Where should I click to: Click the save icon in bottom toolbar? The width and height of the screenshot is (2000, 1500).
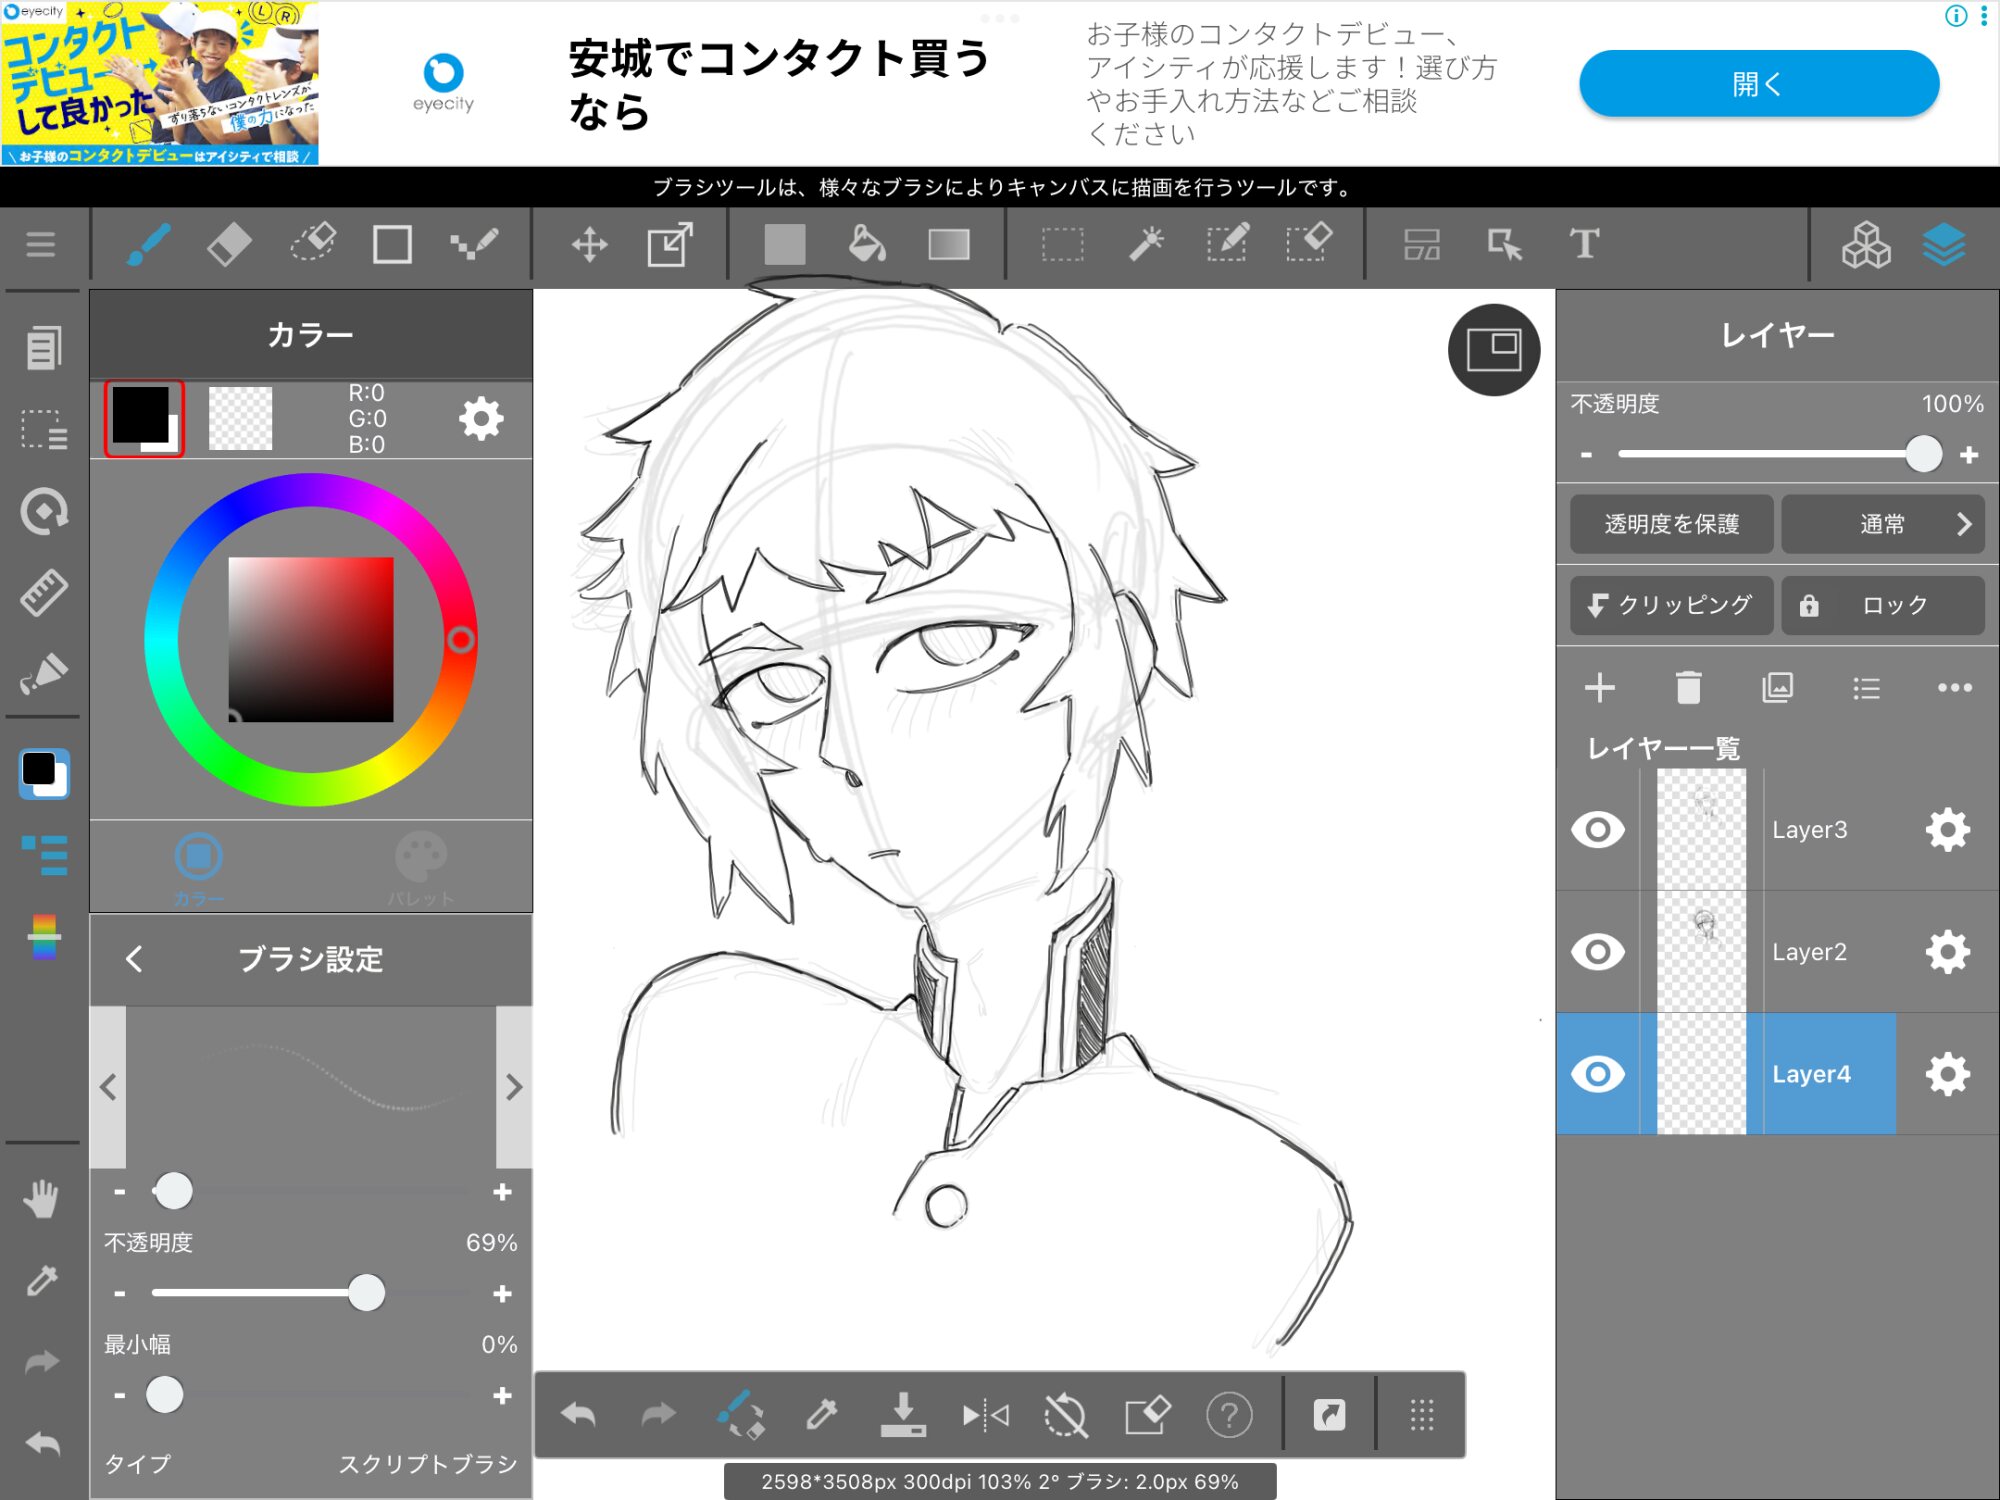902,1415
